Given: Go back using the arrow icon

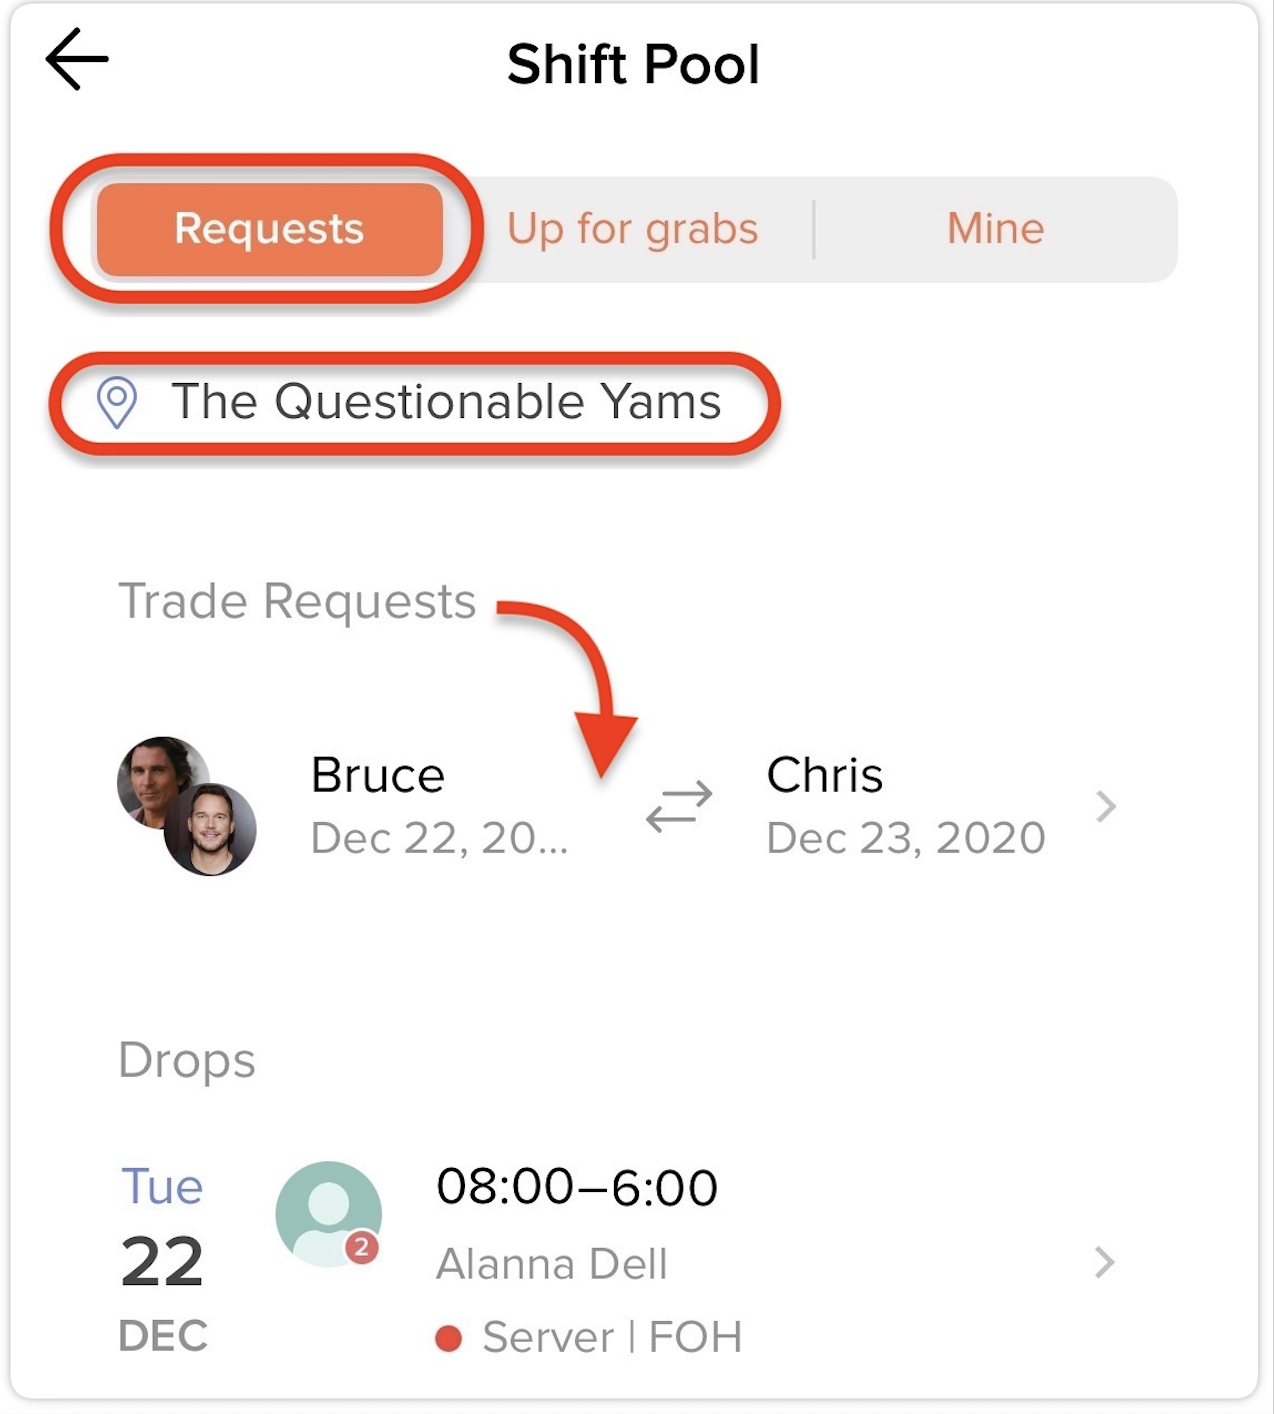Looking at the screenshot, I should click(x=77, y=59).
